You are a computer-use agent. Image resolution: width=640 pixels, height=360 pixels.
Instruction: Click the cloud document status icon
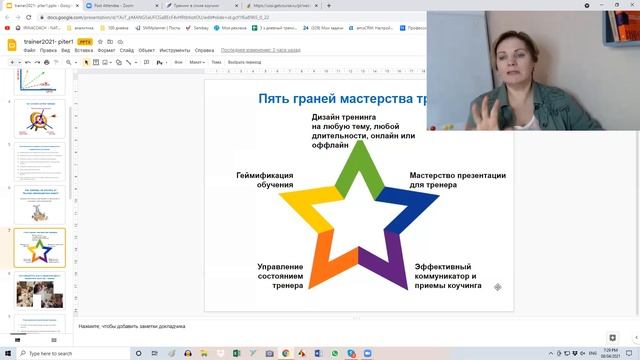click(120, 42)
